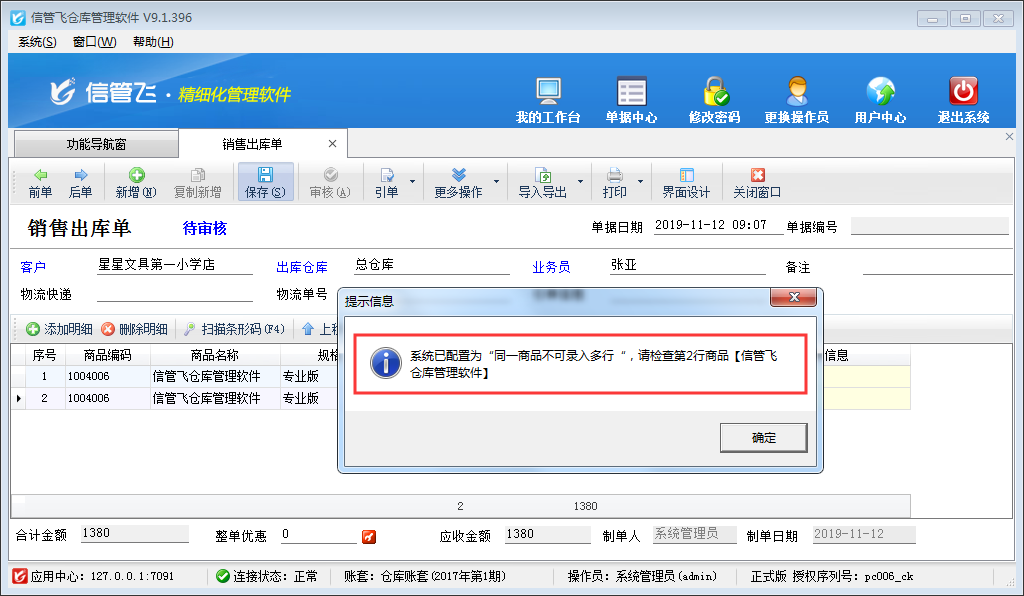Open the 系统 menu

click(x=37, y=42)
